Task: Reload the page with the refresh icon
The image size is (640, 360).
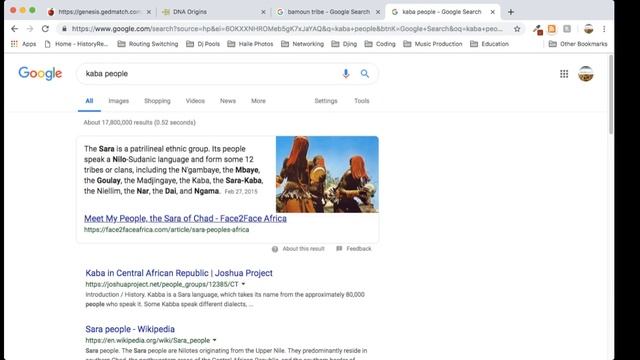Action: point(45,29)
